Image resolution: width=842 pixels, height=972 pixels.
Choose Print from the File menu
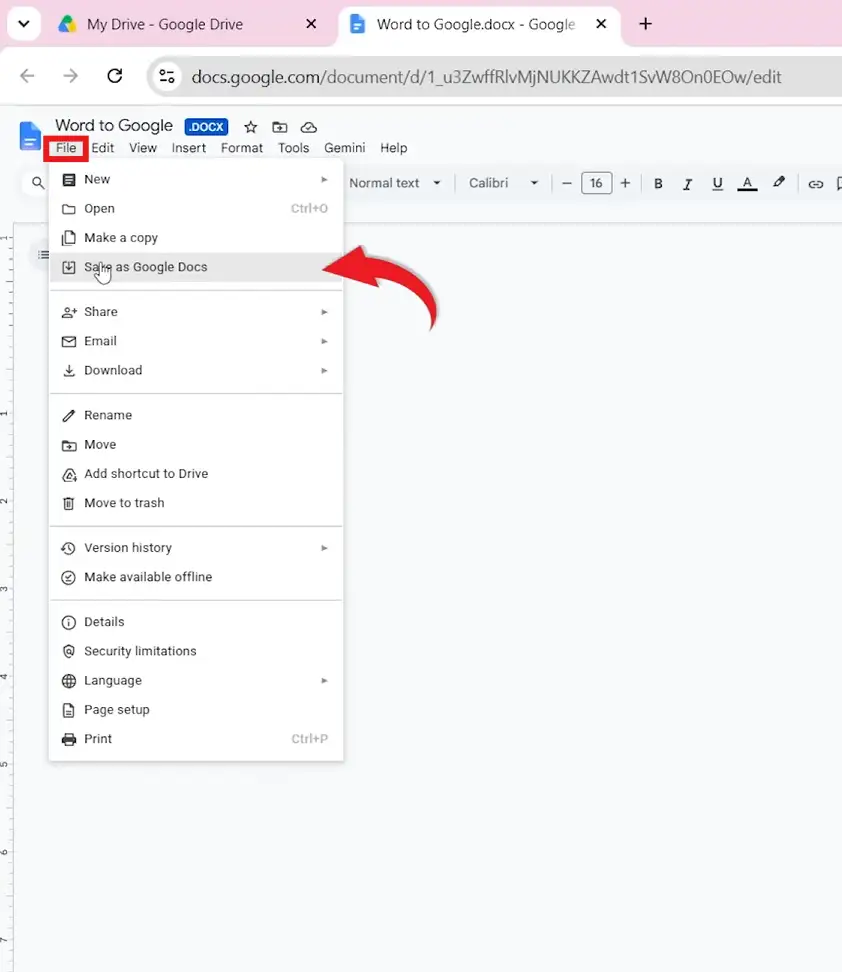(x=196, y=739)
